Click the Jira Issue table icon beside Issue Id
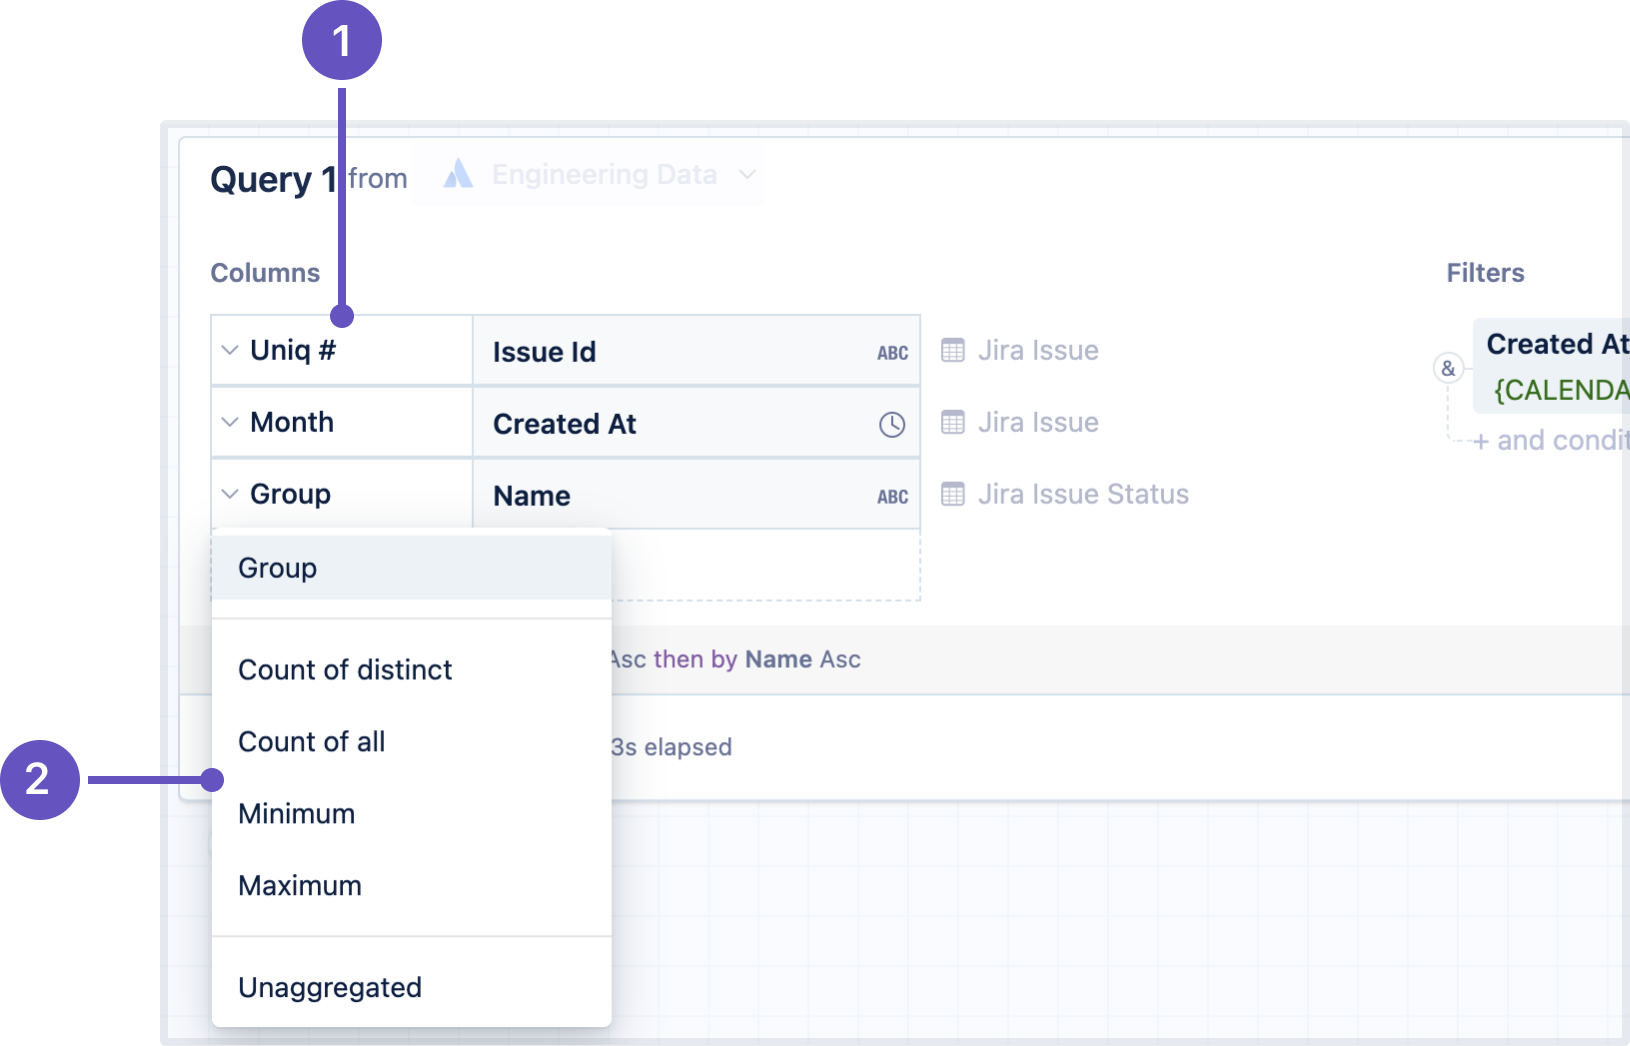This screenshot has height=1046, width=1630. pos(953,349)
